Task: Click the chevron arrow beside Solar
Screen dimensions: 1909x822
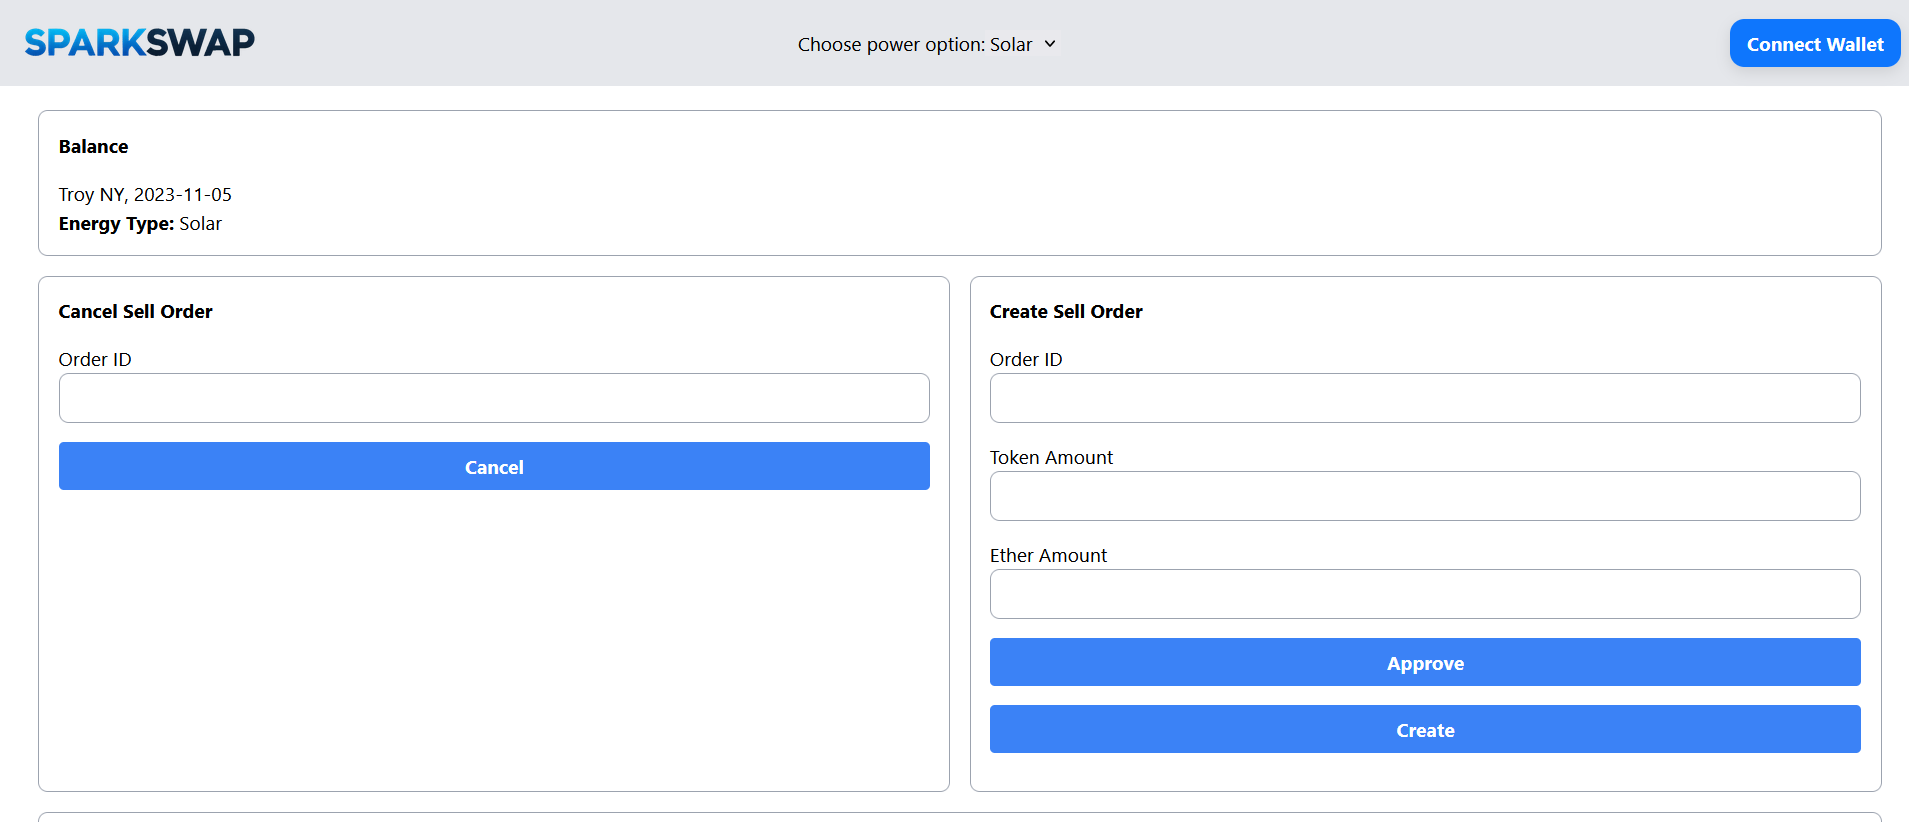Action: [1050, 44]
